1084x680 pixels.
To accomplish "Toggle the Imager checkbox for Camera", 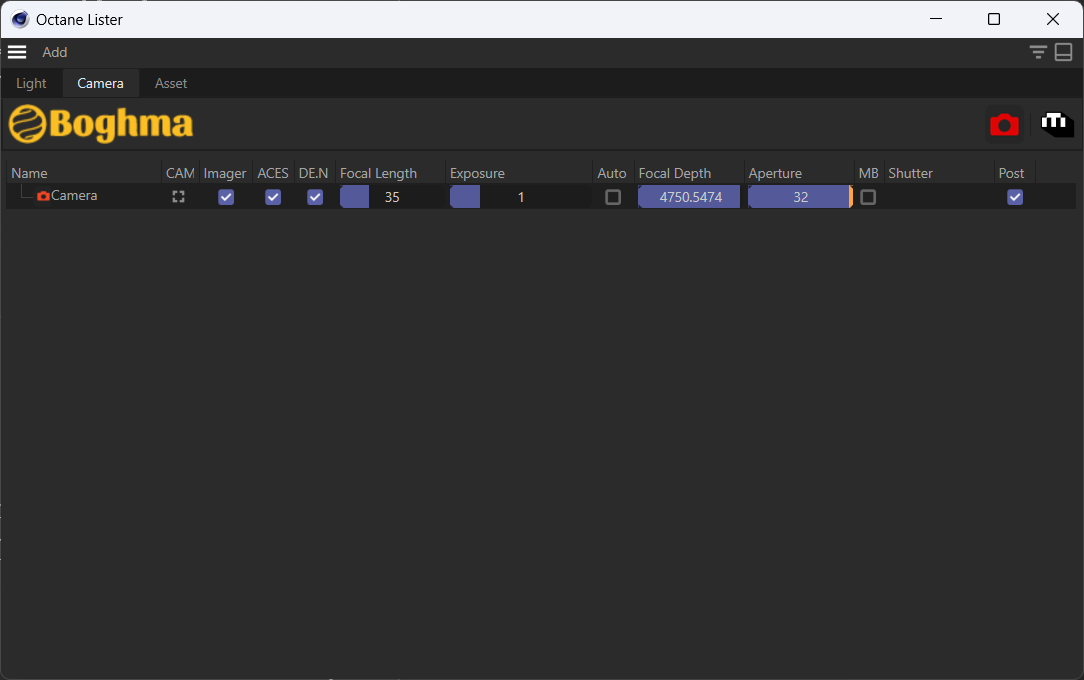I will tap(226, 197).
